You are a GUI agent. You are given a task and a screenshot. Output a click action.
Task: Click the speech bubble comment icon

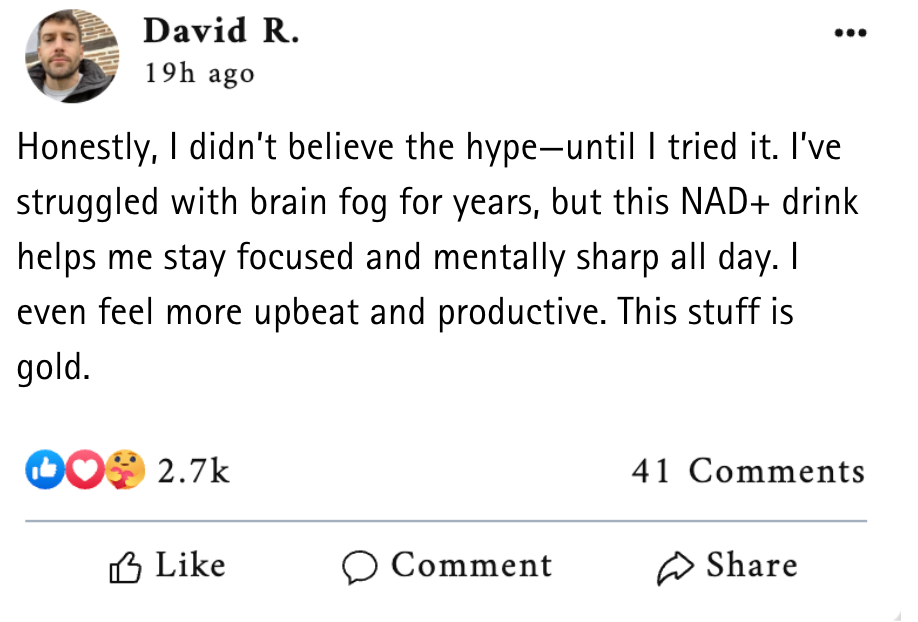tap(359, 567)
